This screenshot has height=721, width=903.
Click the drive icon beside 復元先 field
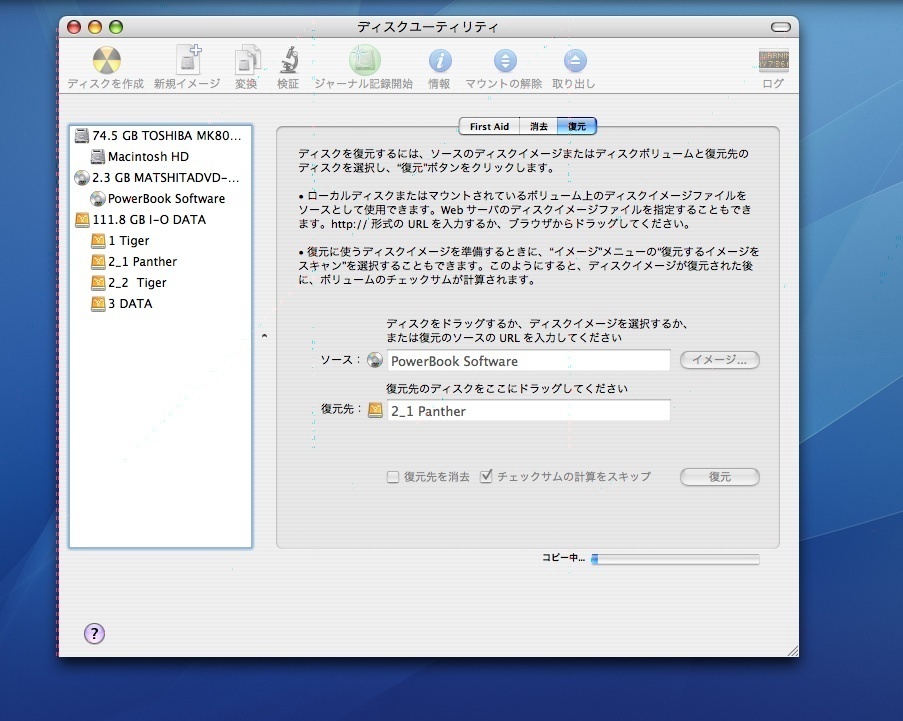[375, 409]
